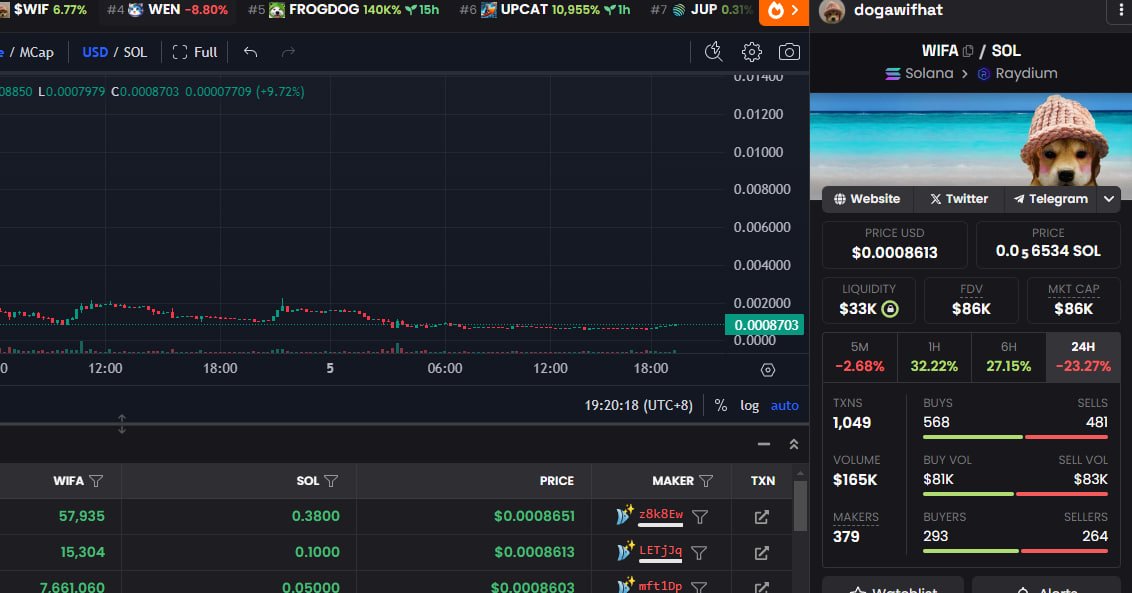Open dogawifhat Website button
This screenshot has height=593, width=1132.
(867, 199)
